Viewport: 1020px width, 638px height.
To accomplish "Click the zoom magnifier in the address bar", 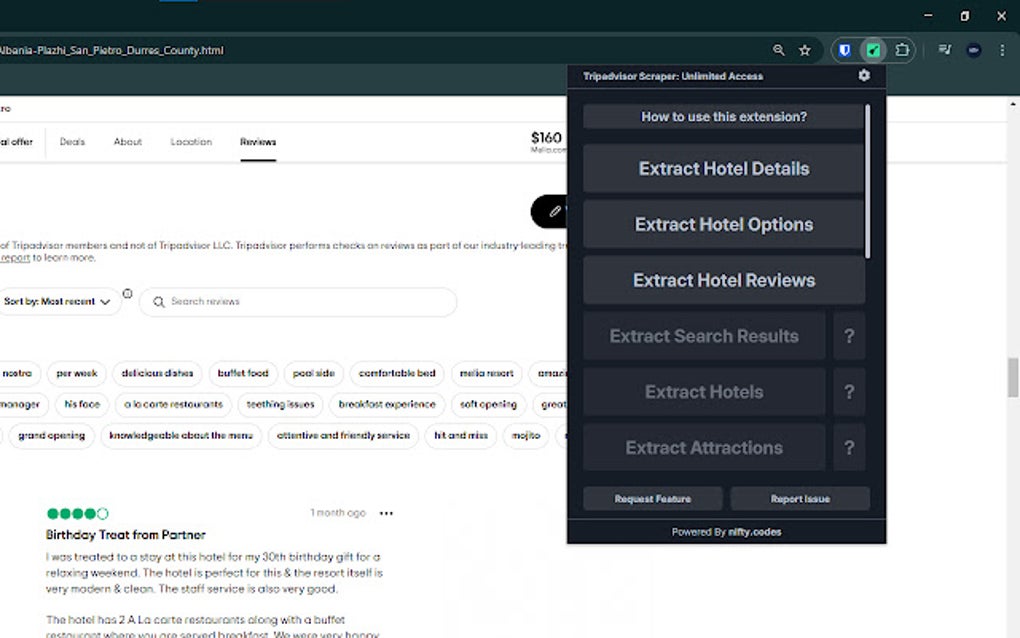I will click(778, 49).
